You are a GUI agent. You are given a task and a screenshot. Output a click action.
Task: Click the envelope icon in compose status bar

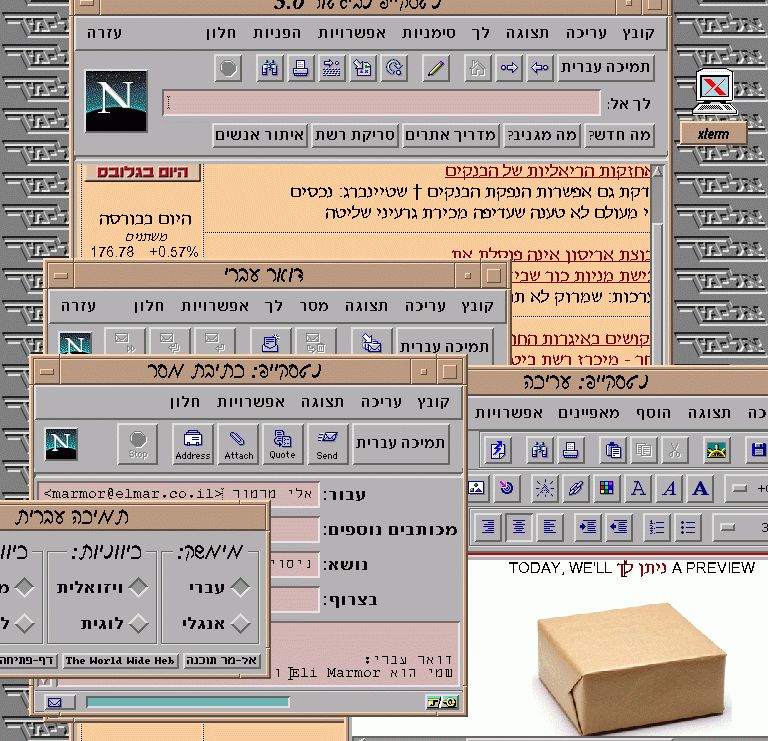tap(55, 702)
